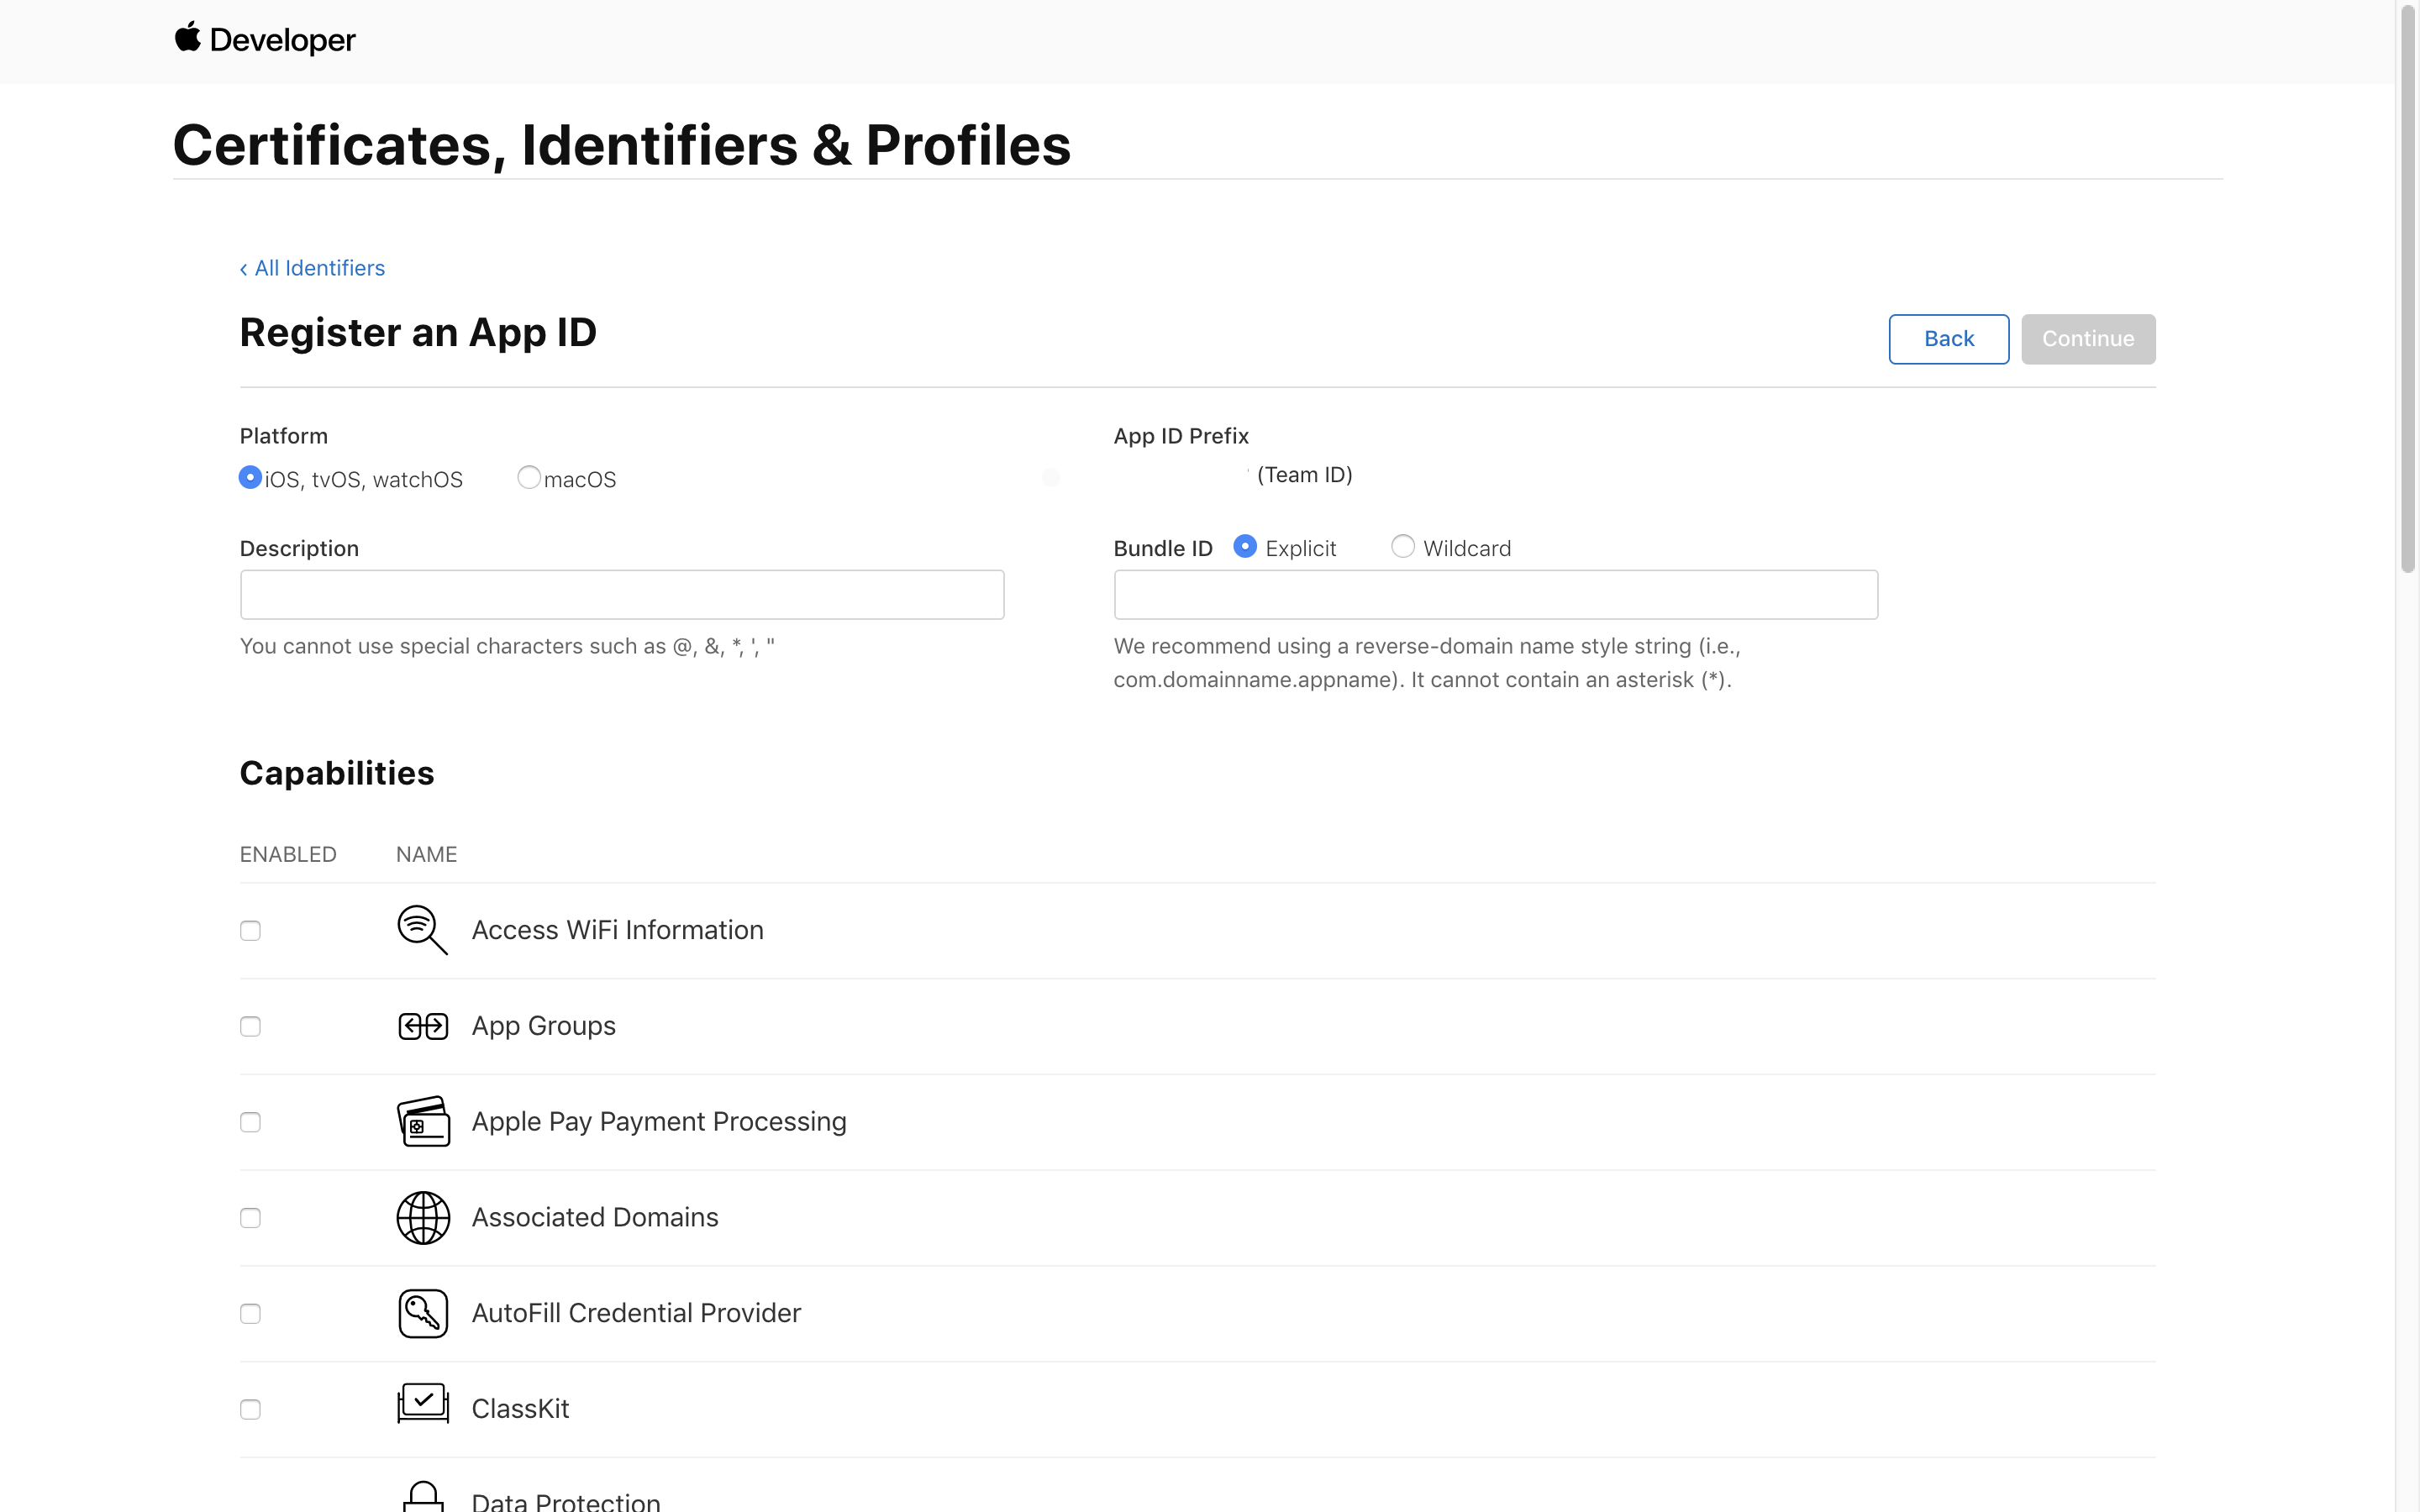Viewport: 2420px width, 1512px height.
Task: Check the ClassKit capability box
Action: (250, 1409)
